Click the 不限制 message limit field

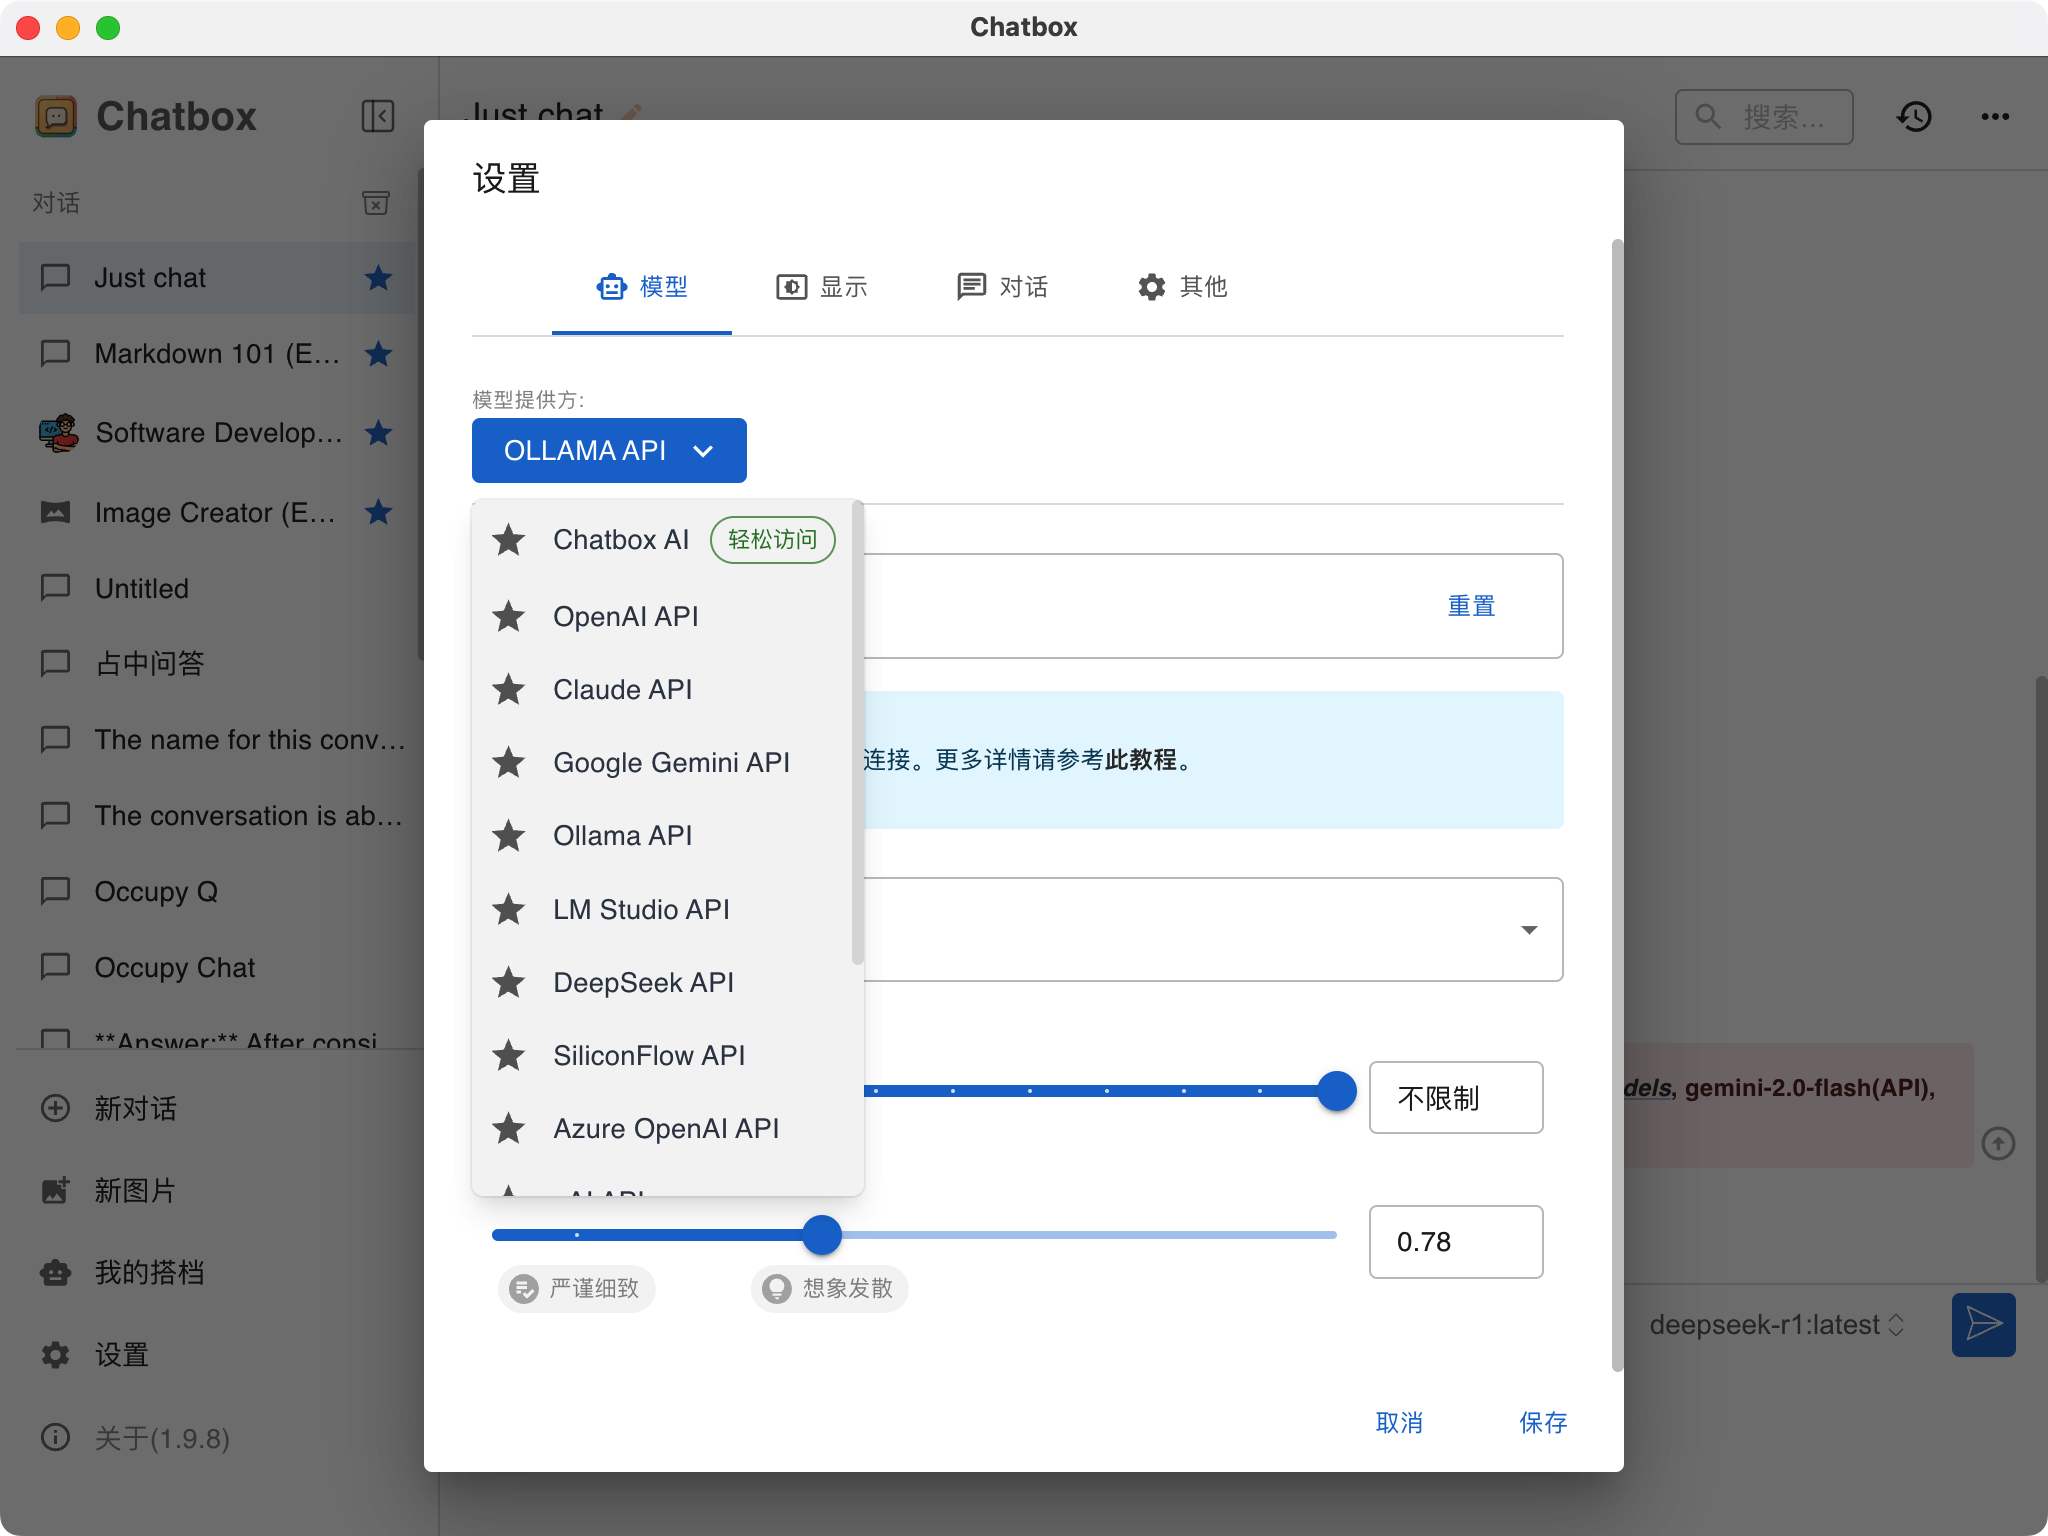[x=1456, y=1098]
